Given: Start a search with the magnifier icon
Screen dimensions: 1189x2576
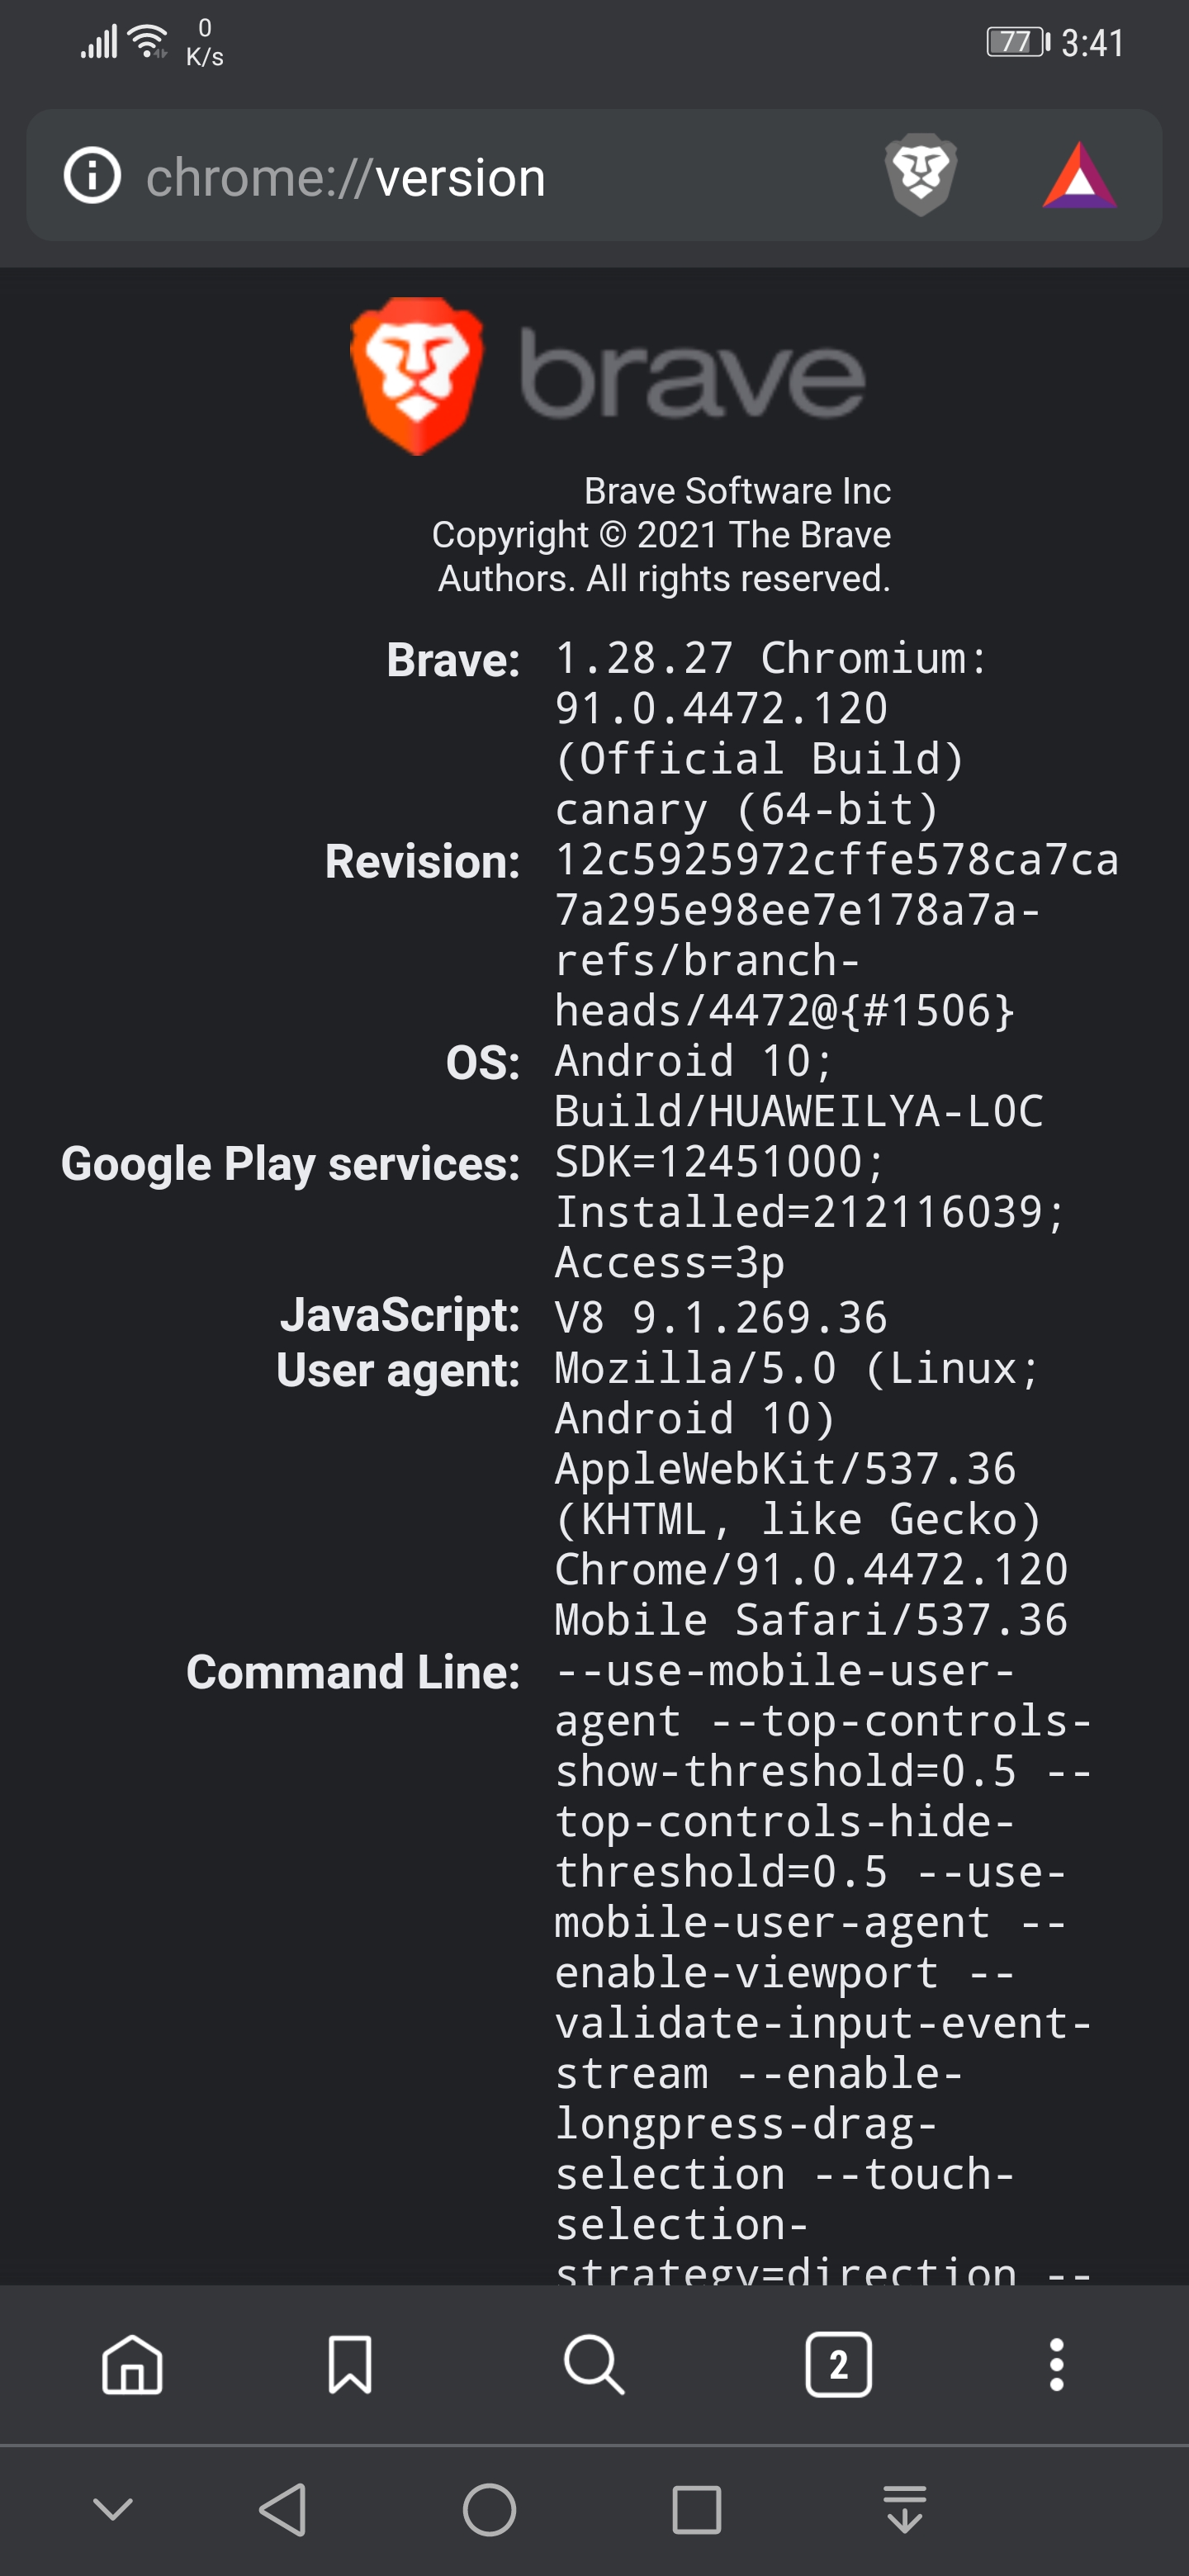Looking at the screenshot, I should point(594,2364).
